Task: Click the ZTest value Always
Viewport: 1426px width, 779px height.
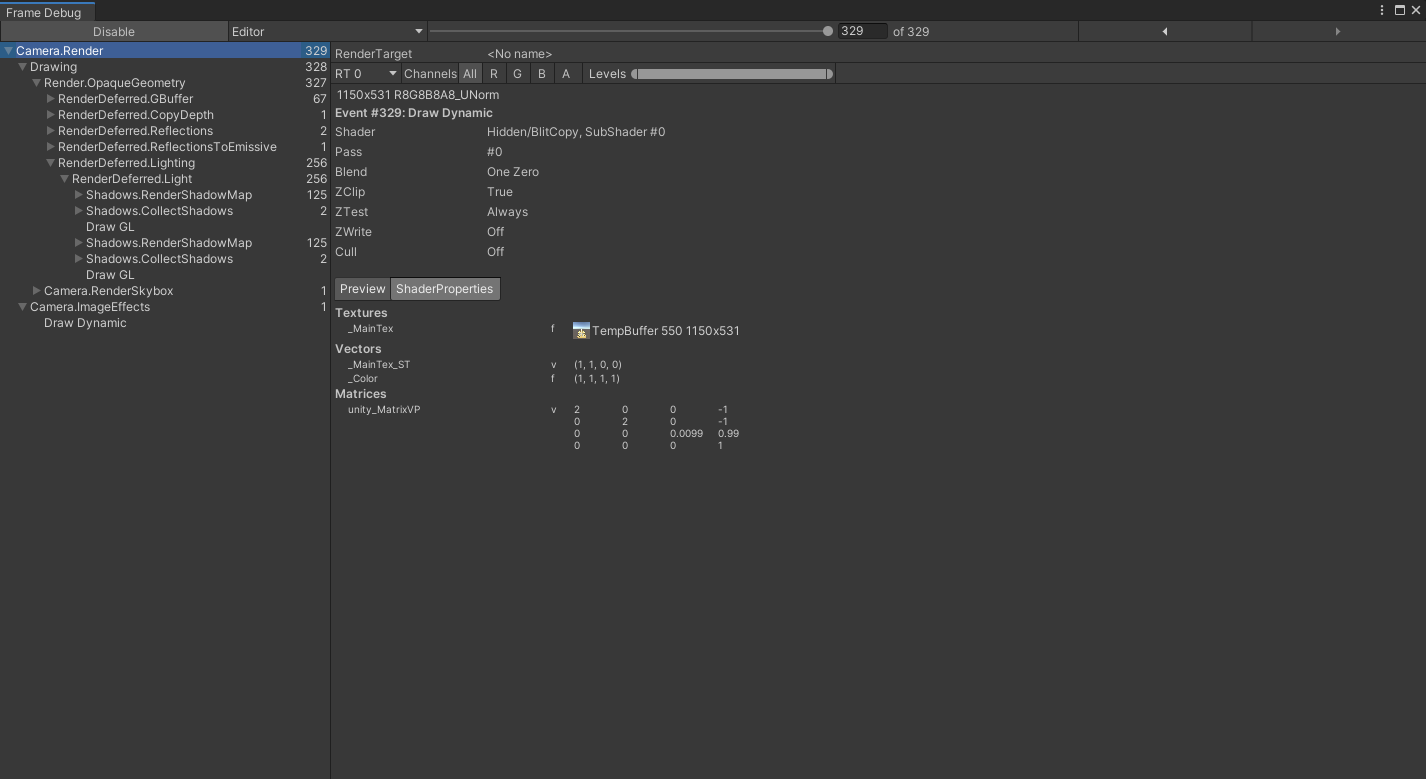Action: (x=507, y=212)
